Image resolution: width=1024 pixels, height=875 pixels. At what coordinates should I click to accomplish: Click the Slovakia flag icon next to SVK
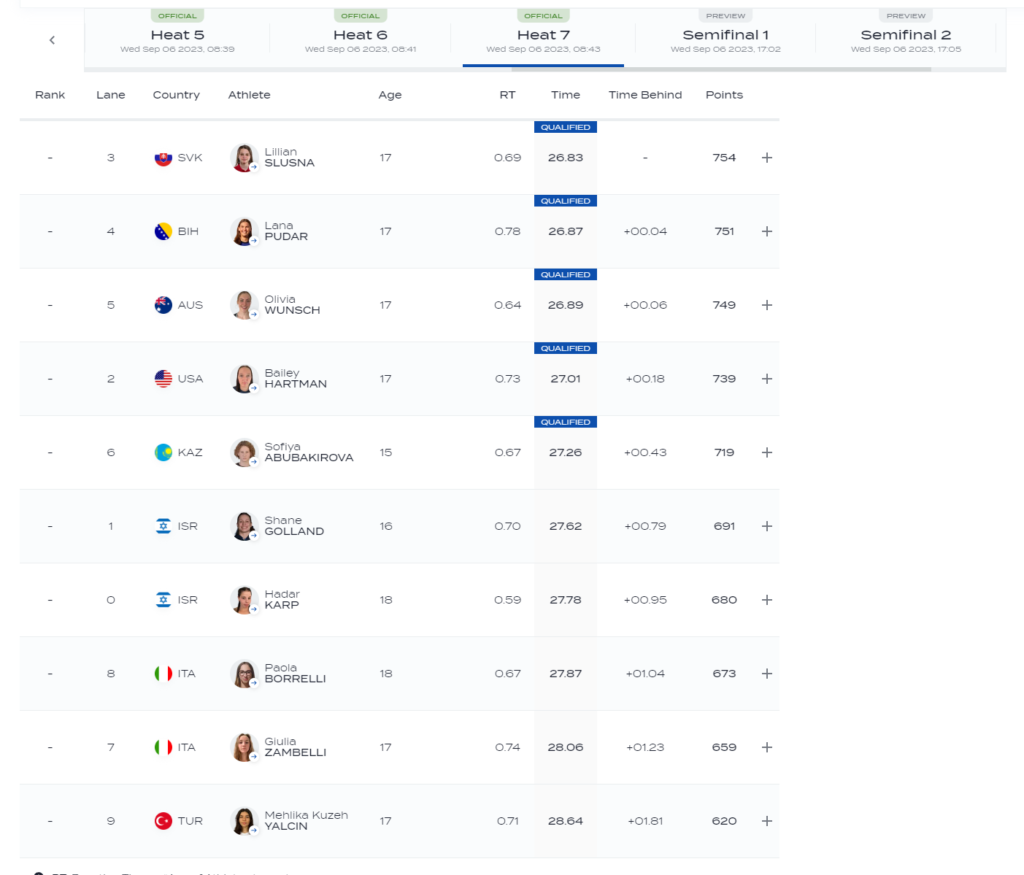(x=163, y=158)
